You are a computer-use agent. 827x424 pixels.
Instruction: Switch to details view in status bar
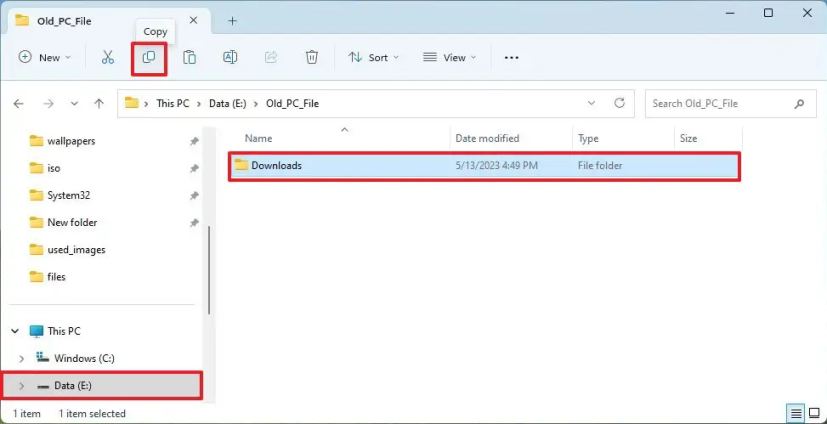click(796, 413)
